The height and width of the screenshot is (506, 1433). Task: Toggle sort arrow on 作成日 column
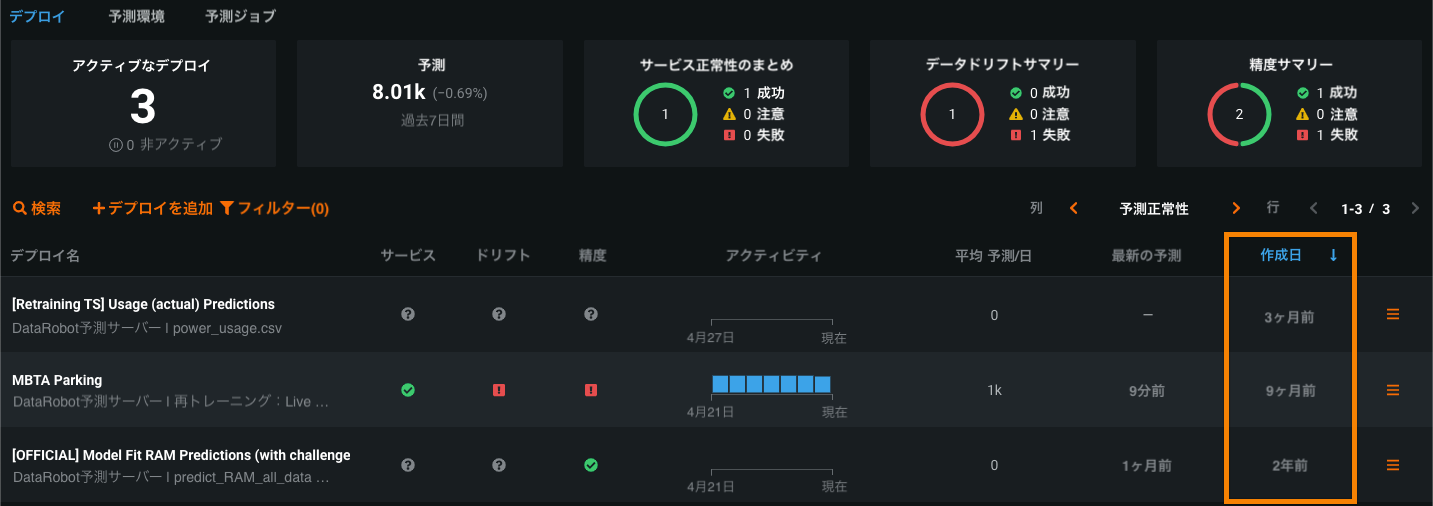coord(1333,255)
